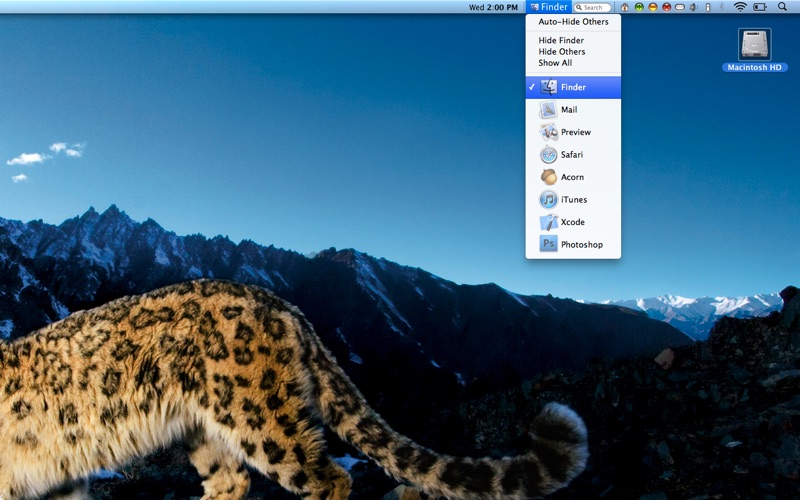
Task: Click the iTunes music note icon
Action: (x=548, y=200)
